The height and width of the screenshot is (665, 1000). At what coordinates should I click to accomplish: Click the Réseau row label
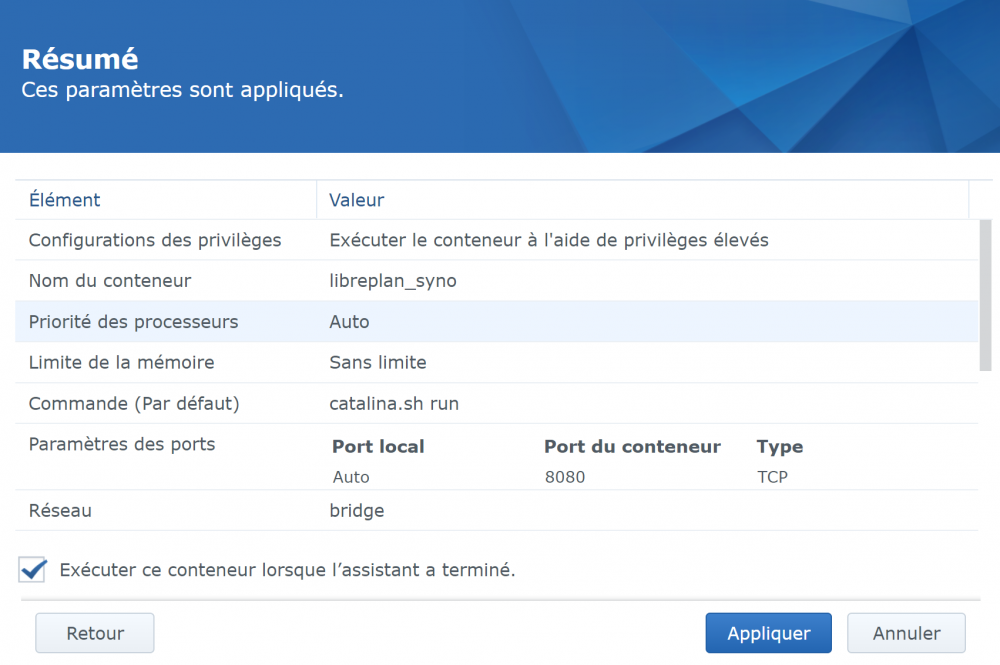(x=60, y=511)
